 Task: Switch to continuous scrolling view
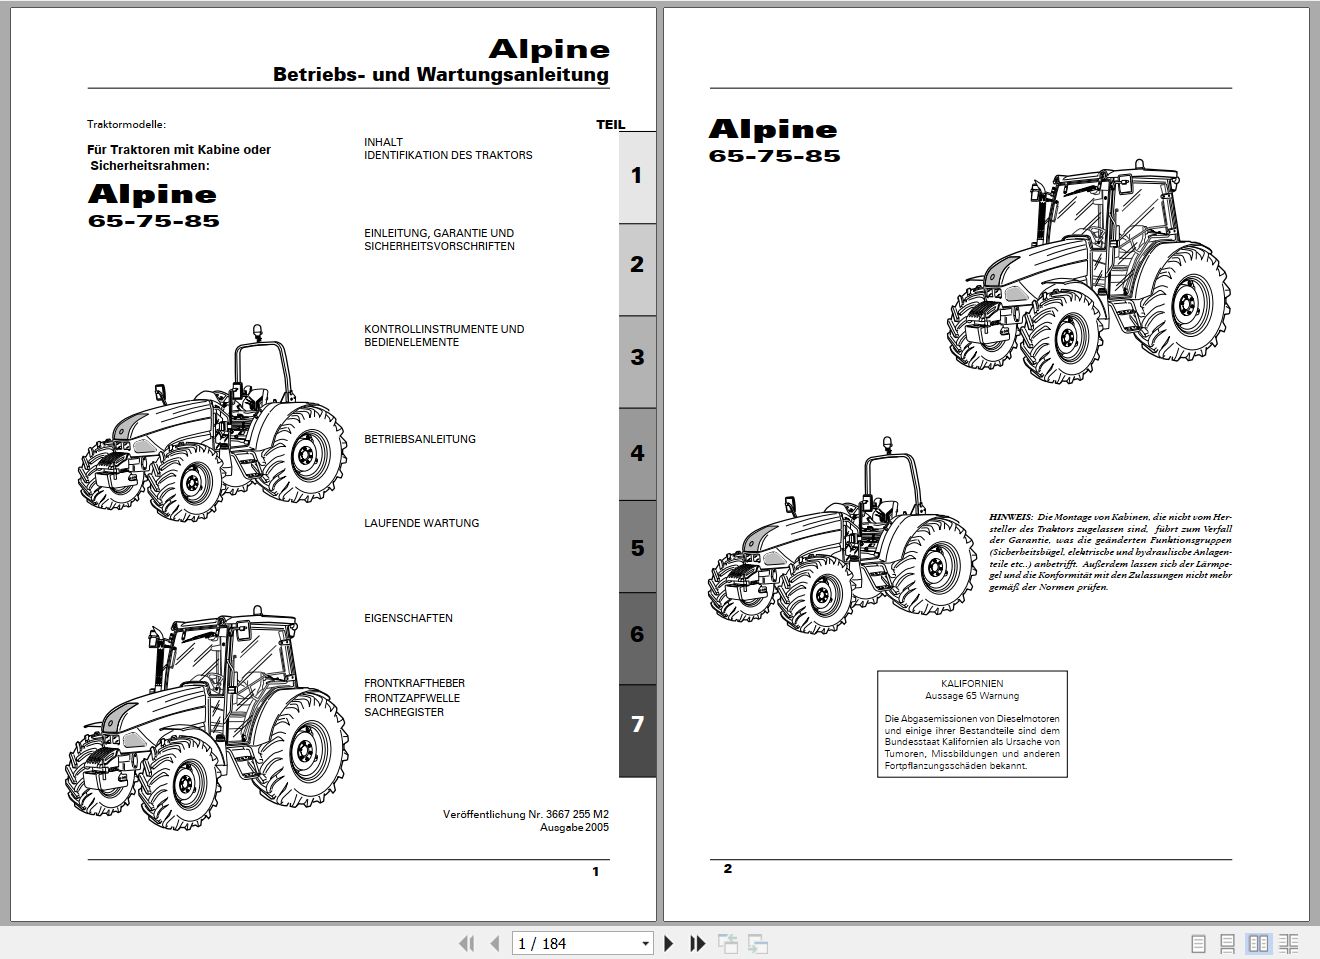pyautogui.click(x=1228, y=943)
